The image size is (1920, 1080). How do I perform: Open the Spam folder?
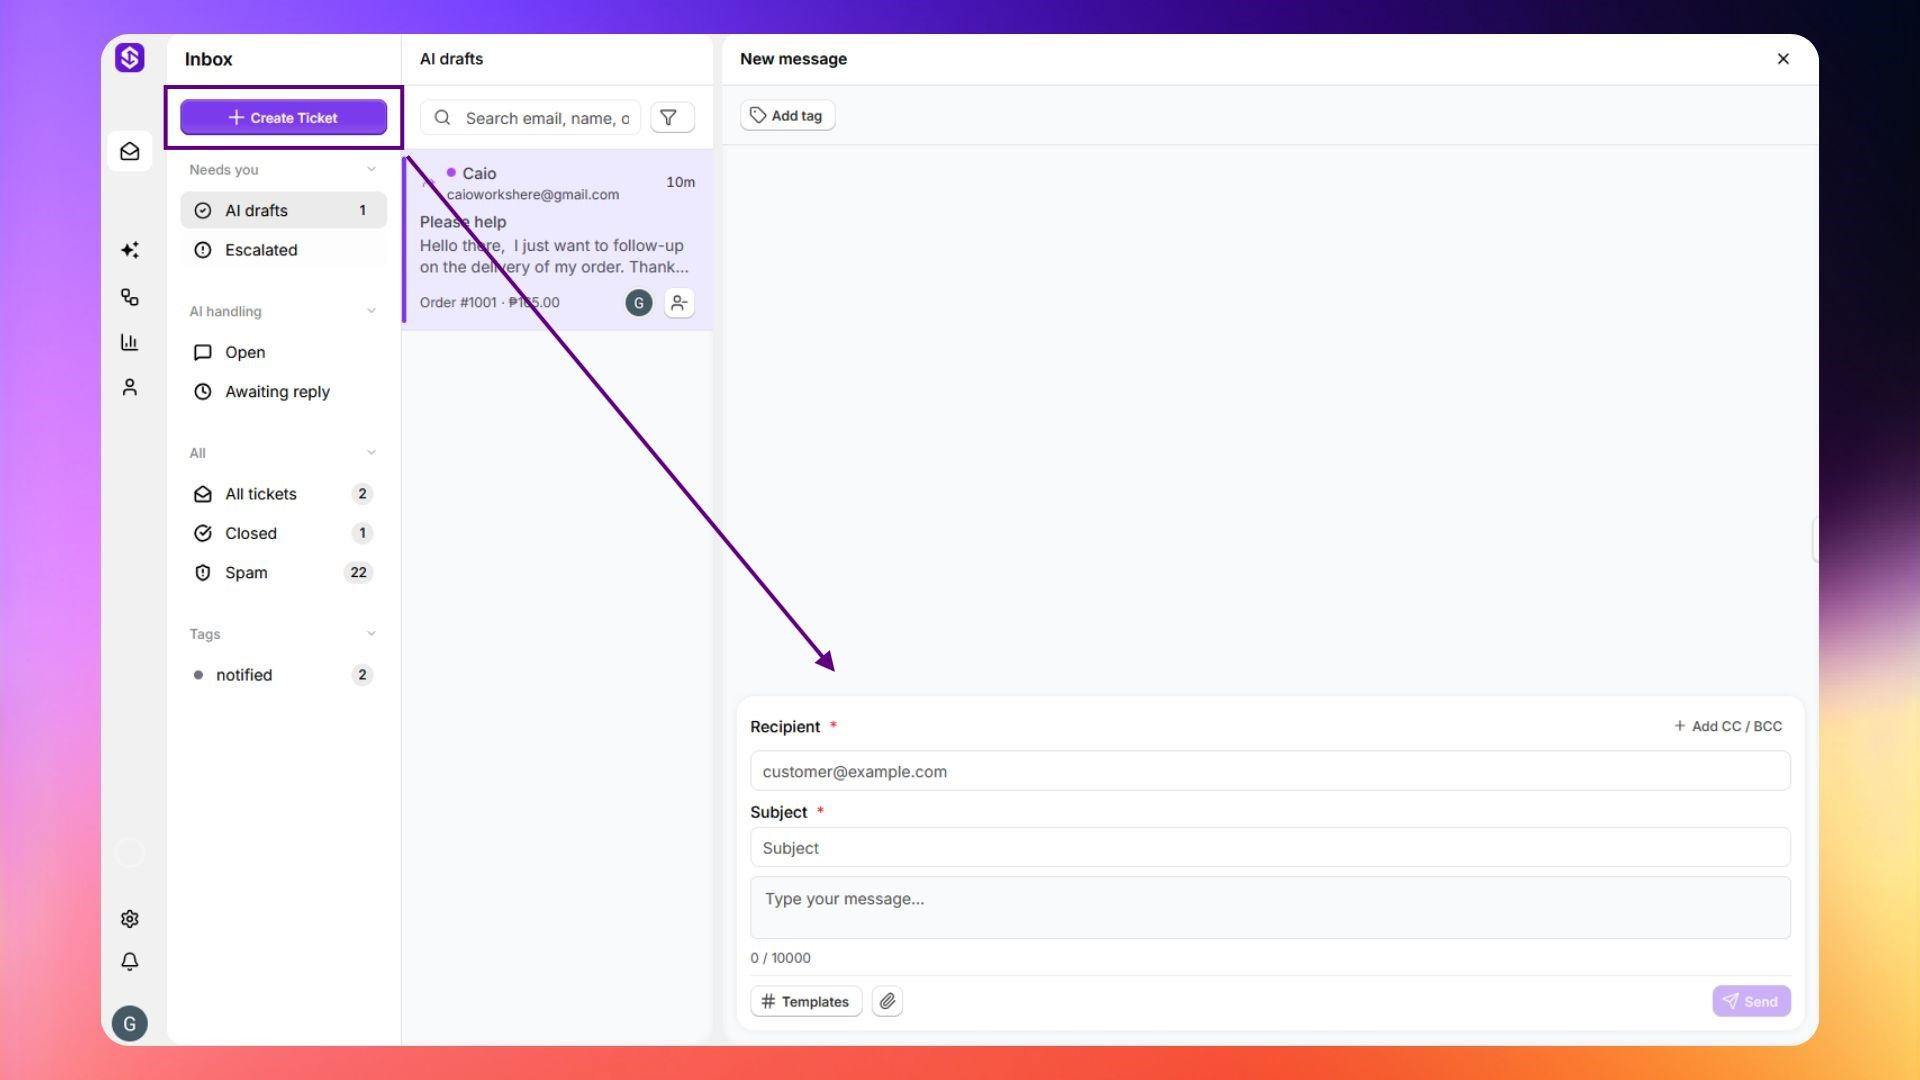tap(283, 573)
